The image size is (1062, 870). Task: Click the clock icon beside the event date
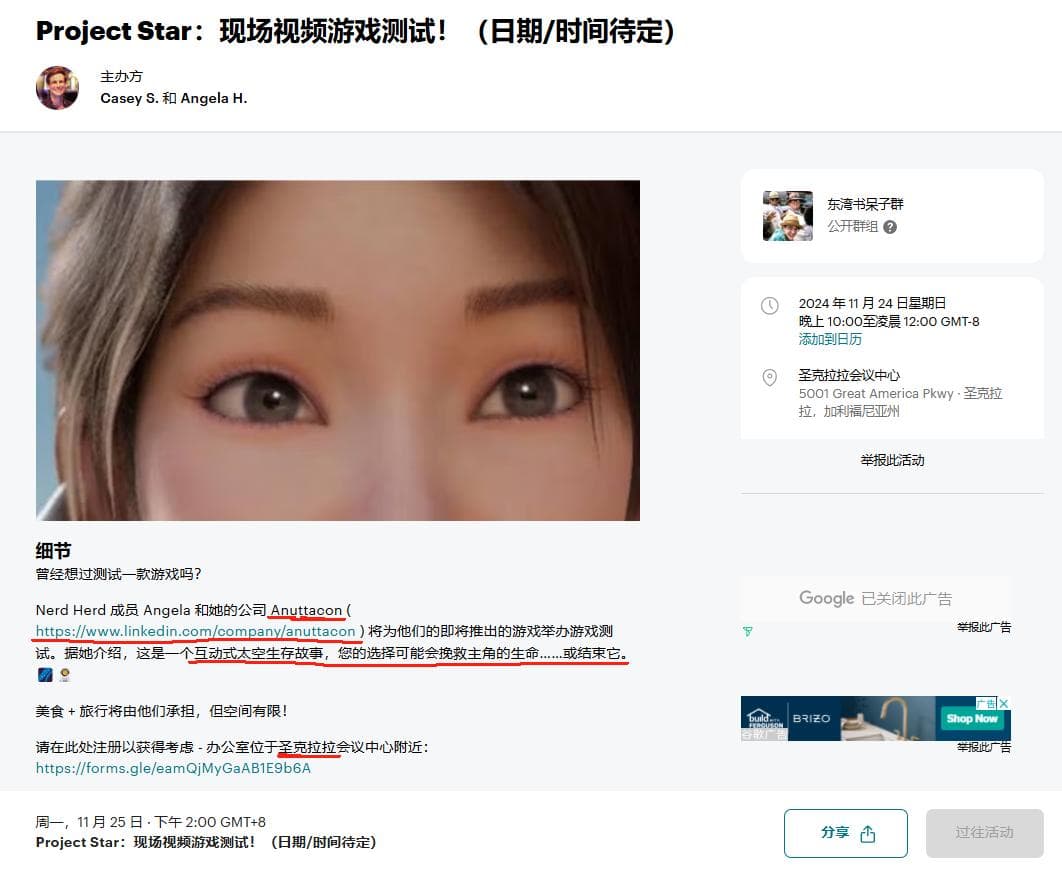point(769,305)
